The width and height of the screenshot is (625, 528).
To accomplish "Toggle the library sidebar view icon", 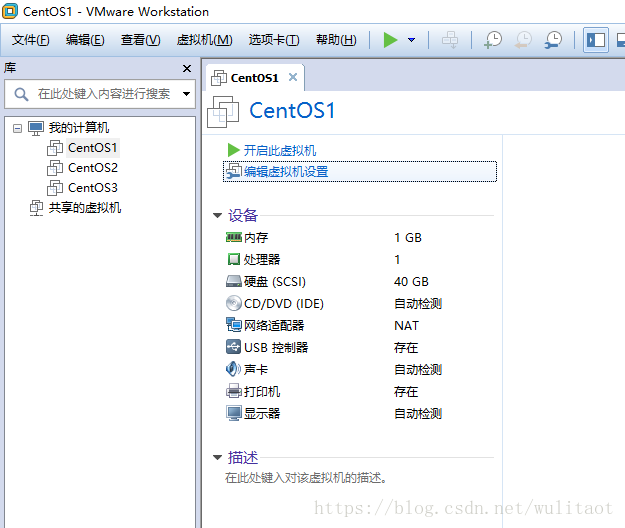I will click(596, 40).
